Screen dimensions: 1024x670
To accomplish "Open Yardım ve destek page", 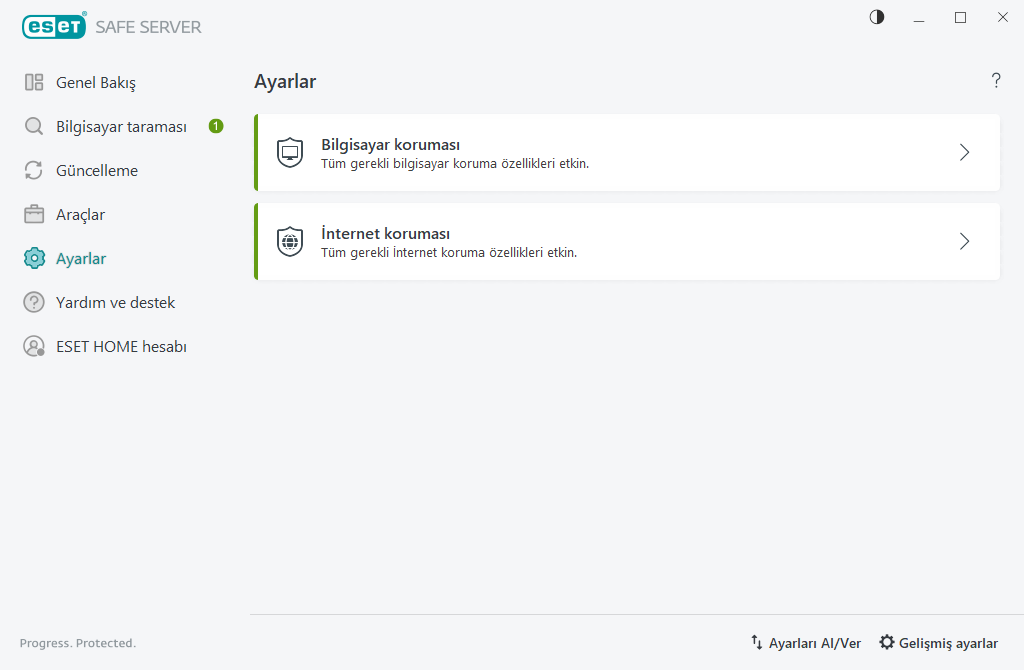I will click(115, 302).
